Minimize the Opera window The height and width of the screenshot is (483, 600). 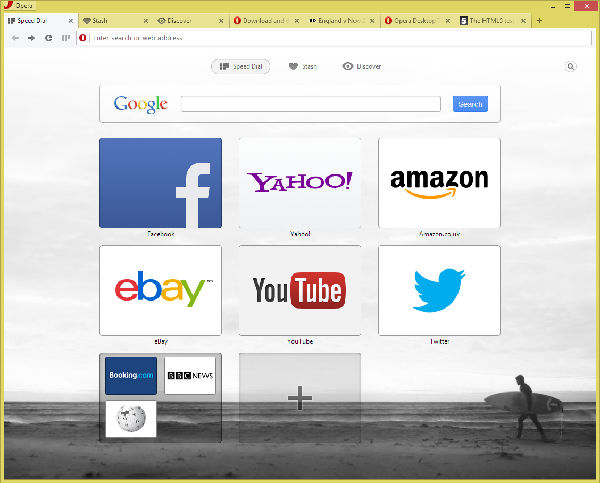click(553, 6)
